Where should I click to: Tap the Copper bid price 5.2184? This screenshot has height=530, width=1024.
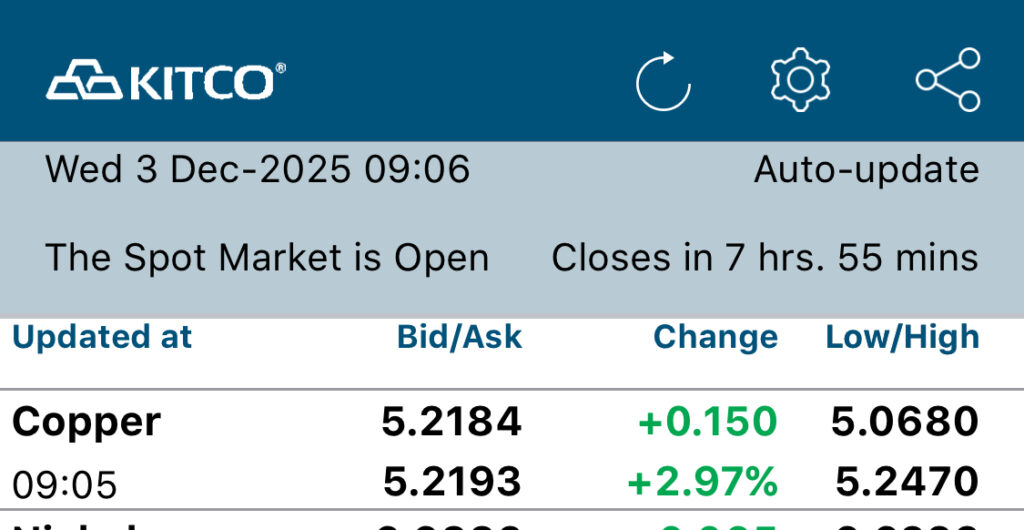click(451, 422)
